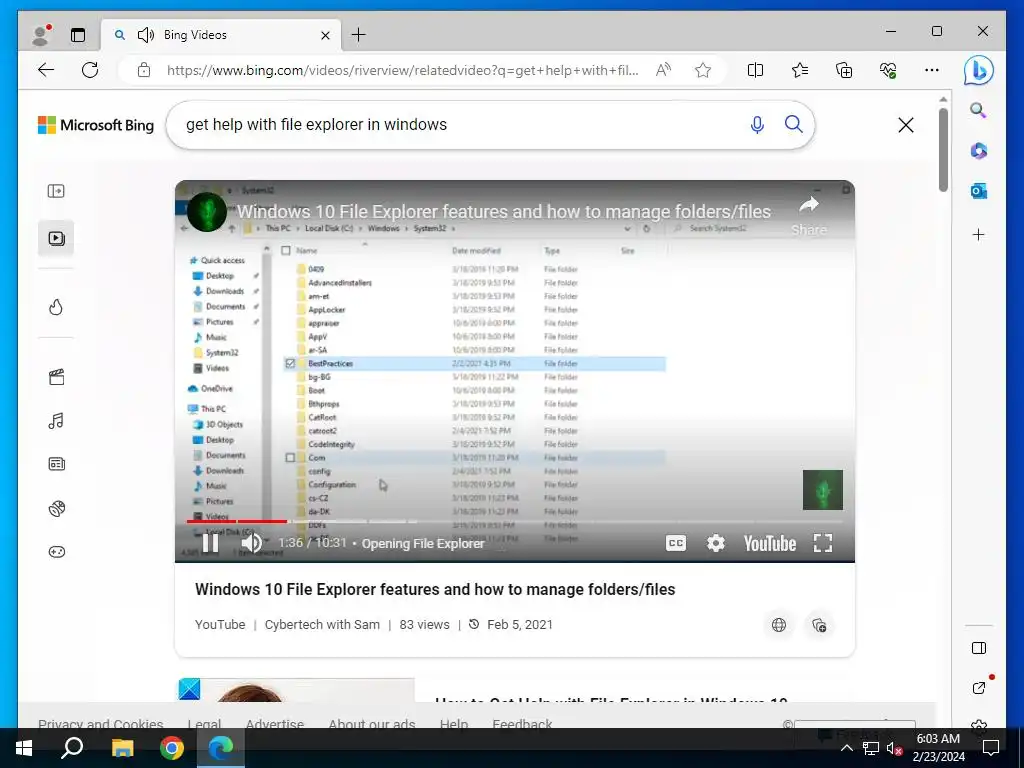
Task: Click the Bing search text box
Action: coord(457,125)
